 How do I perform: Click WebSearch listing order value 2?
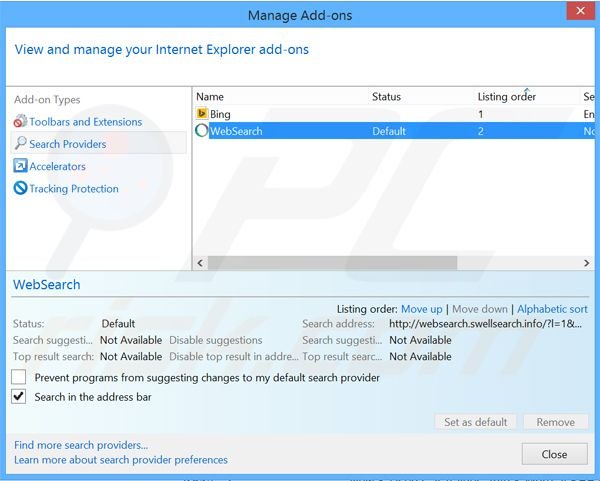pos(480,131)
